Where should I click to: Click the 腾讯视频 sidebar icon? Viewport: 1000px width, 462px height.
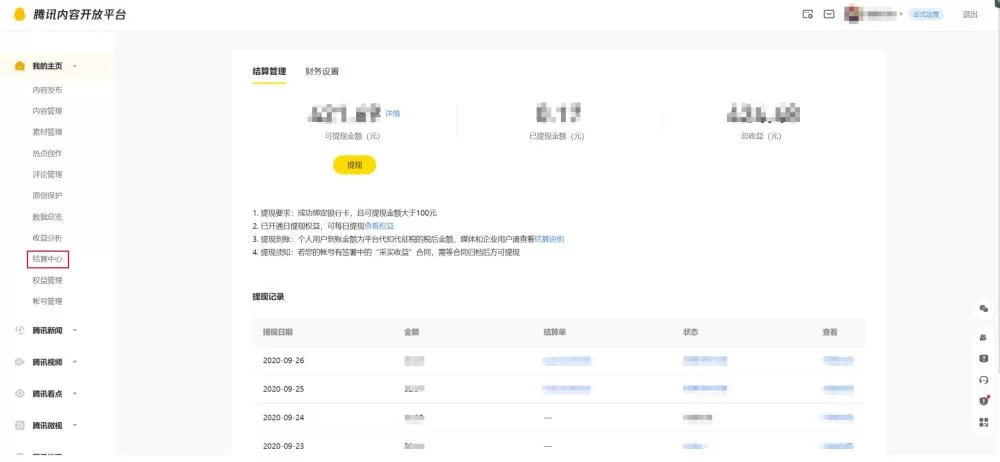pyautogui.click(x=20, y=362)
